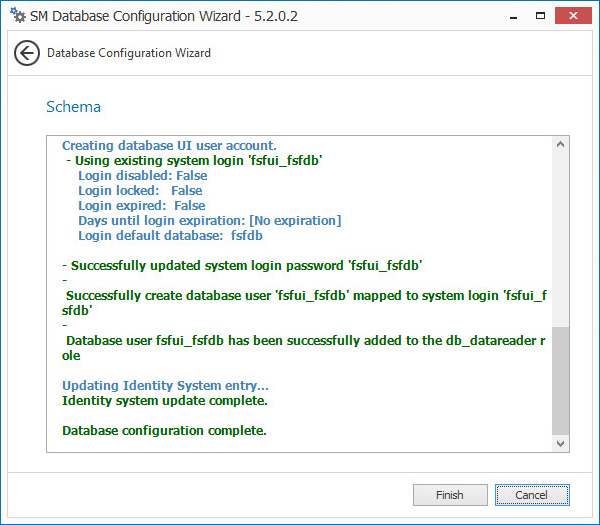
Task: Click the 'Database configuration complete.' log line
Action: 164,431
